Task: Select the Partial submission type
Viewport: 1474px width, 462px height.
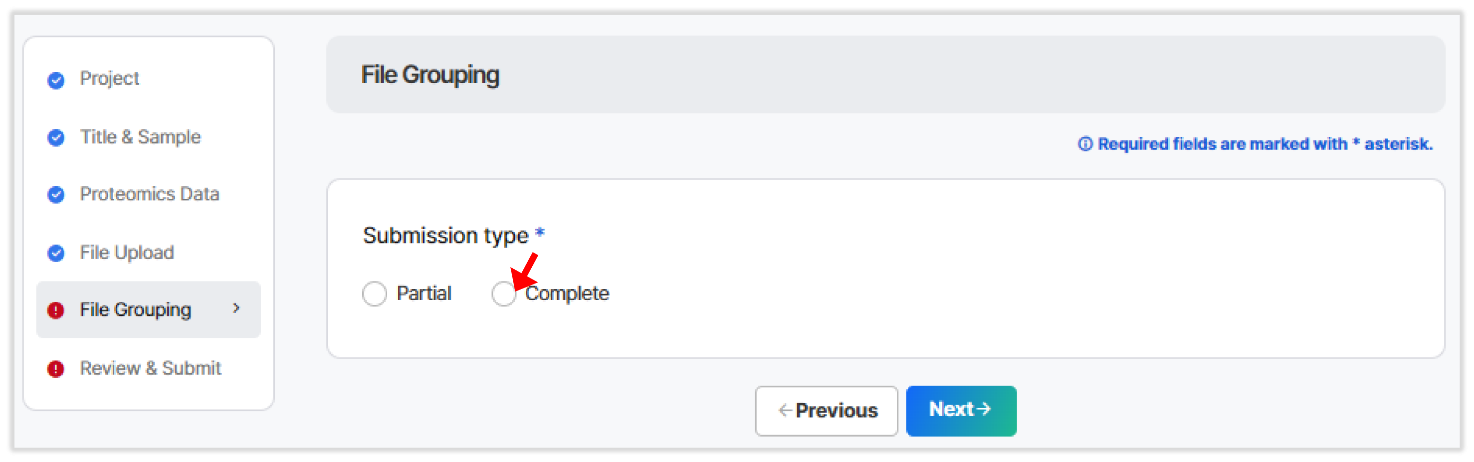Action: [374, 294]
